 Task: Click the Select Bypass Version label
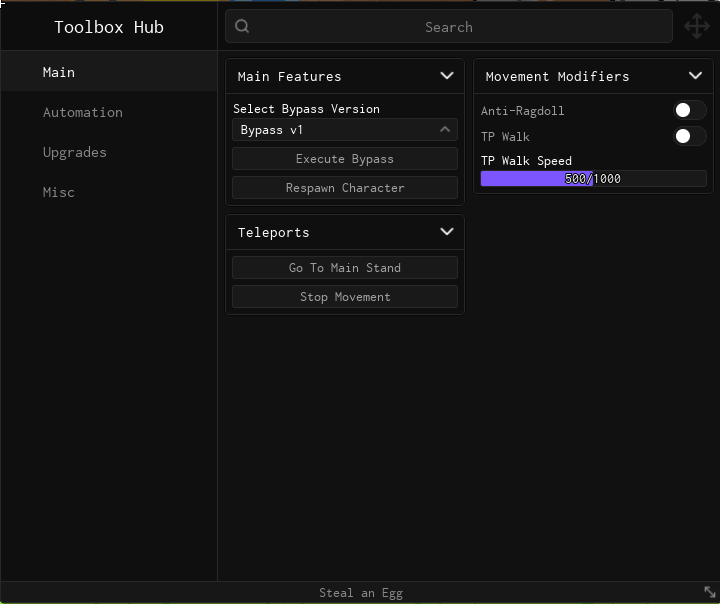306,109
